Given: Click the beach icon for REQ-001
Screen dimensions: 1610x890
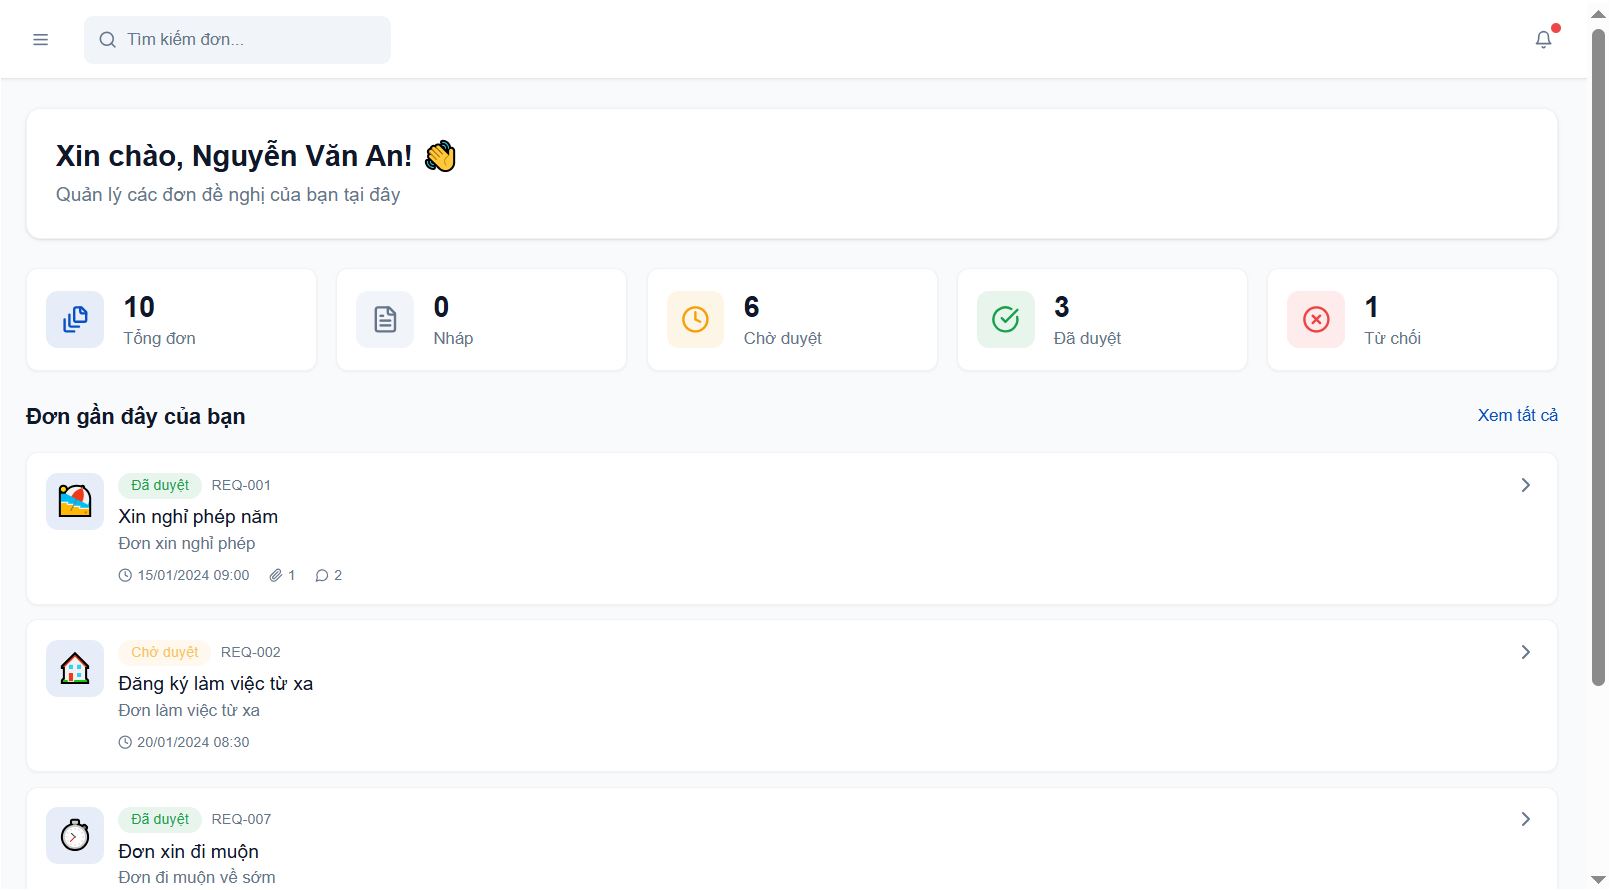Looking at the screenshot, I should (75, 501).
